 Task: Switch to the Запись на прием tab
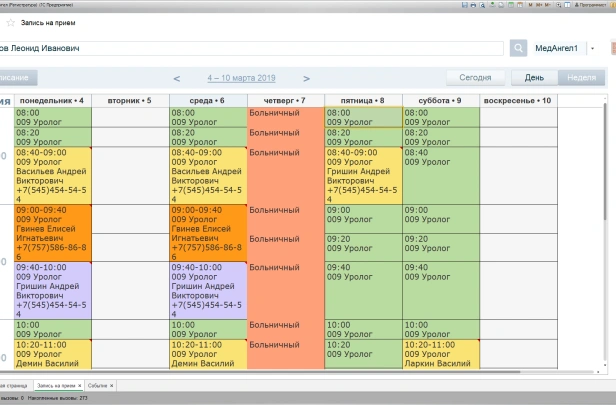pyautogui.click(x=55, y=385)
